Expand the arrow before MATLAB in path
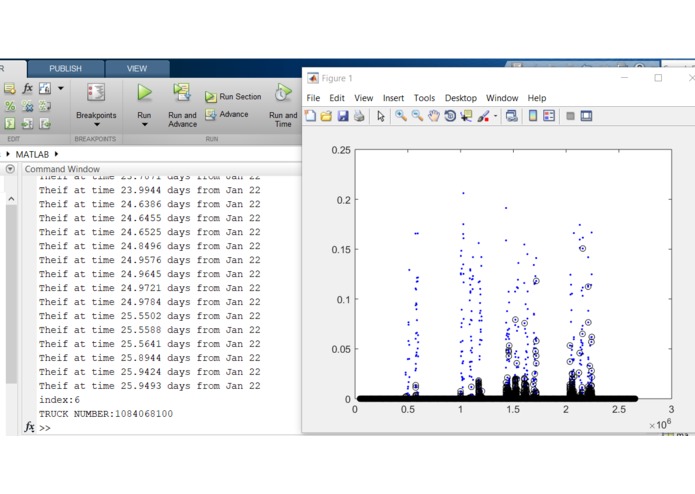695x494 pixels. pyautogui.click(x=8, y=154)
